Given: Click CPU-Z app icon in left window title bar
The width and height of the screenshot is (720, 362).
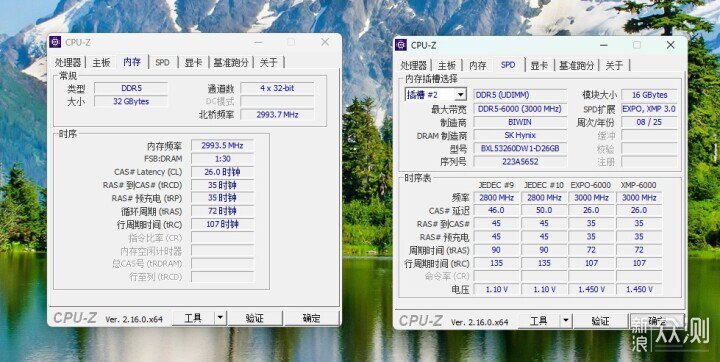Looking at the screenshot, I should click(x=55, y=42).
